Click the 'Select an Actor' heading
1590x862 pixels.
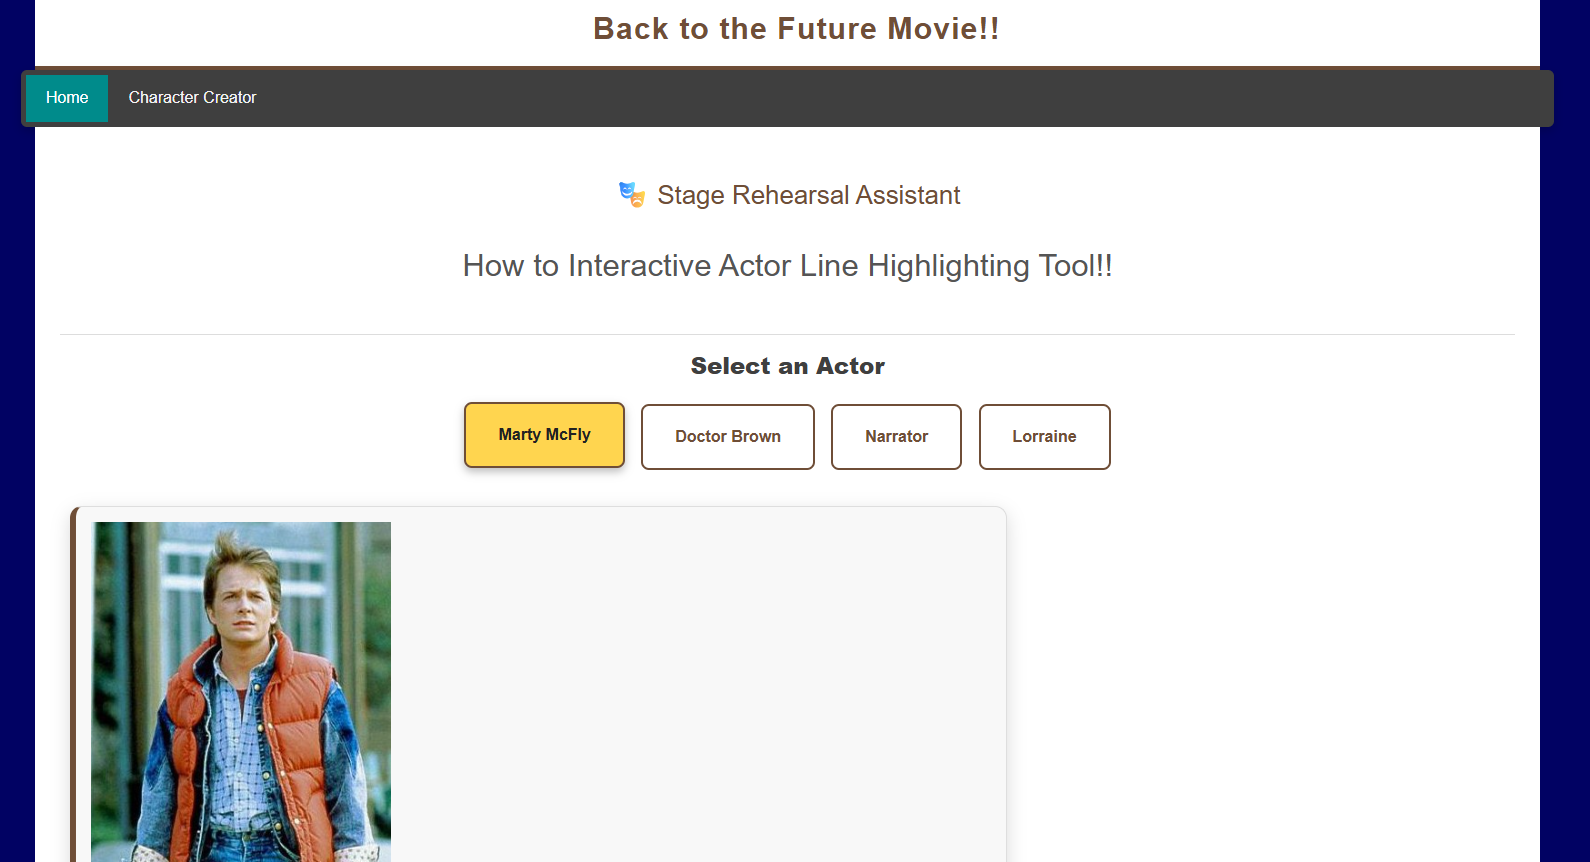(787, 366)
